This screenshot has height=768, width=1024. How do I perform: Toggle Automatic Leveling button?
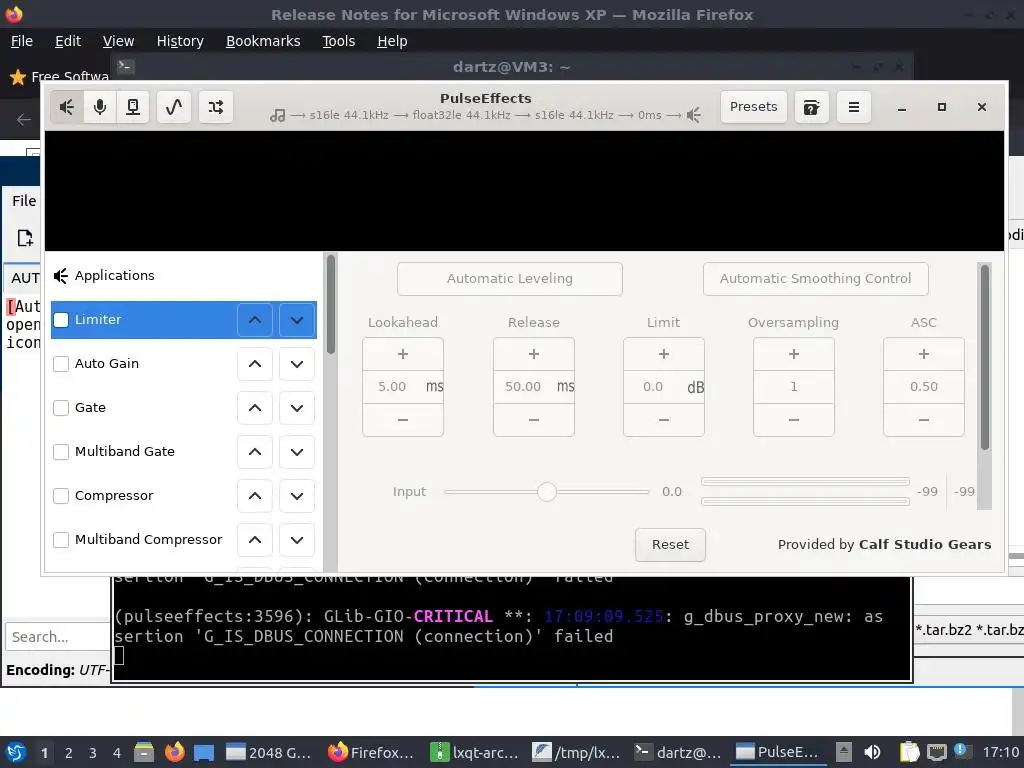coord(509,279)
